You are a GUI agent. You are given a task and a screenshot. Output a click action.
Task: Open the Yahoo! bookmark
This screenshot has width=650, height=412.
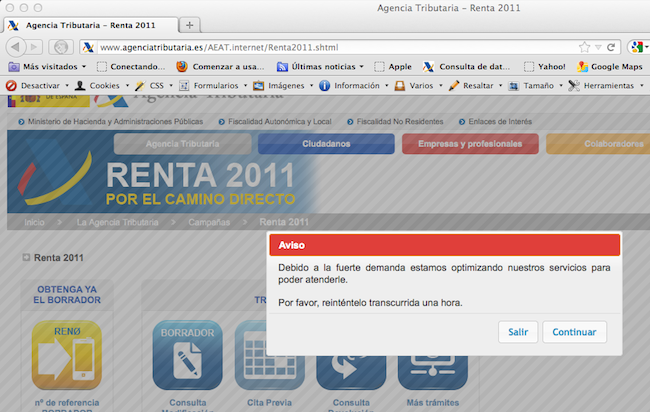tap(545, 66)
